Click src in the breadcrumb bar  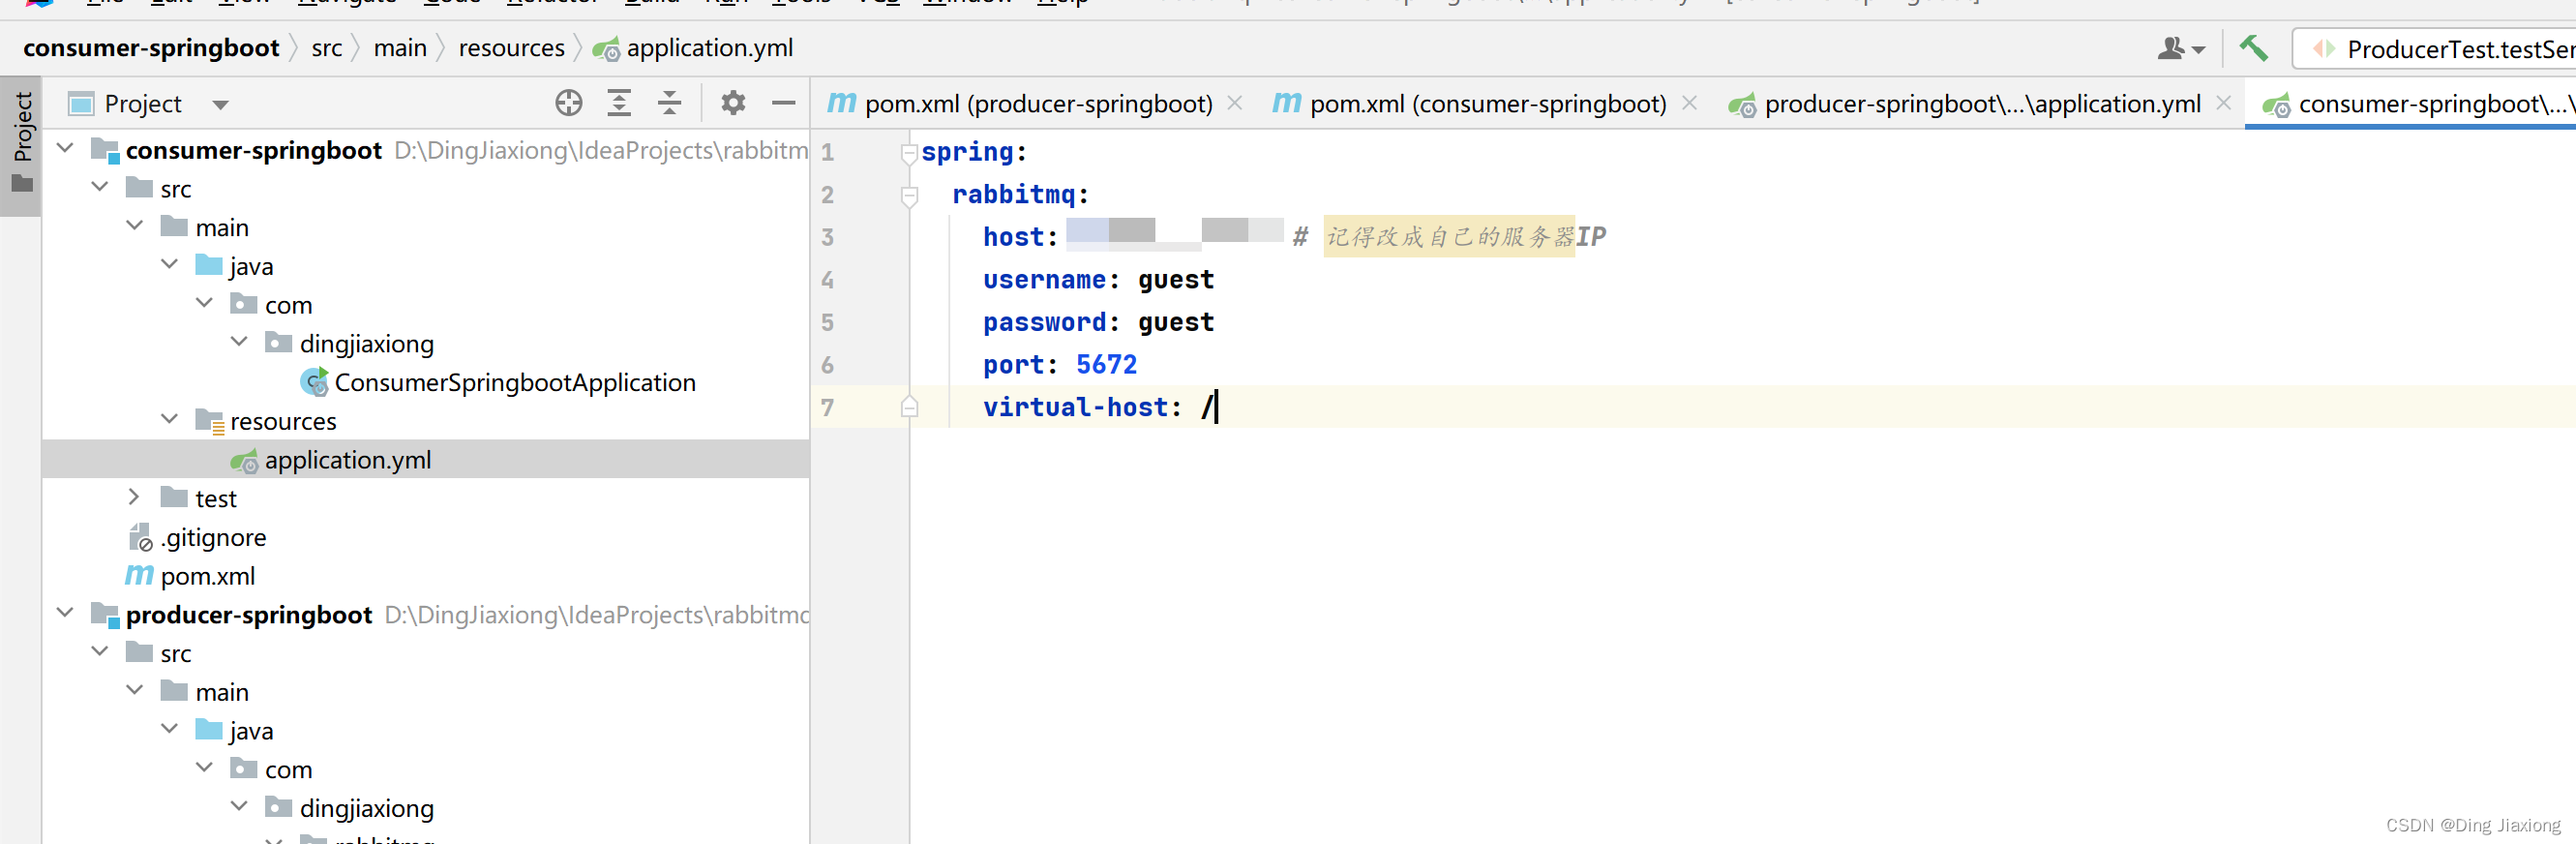326,48
